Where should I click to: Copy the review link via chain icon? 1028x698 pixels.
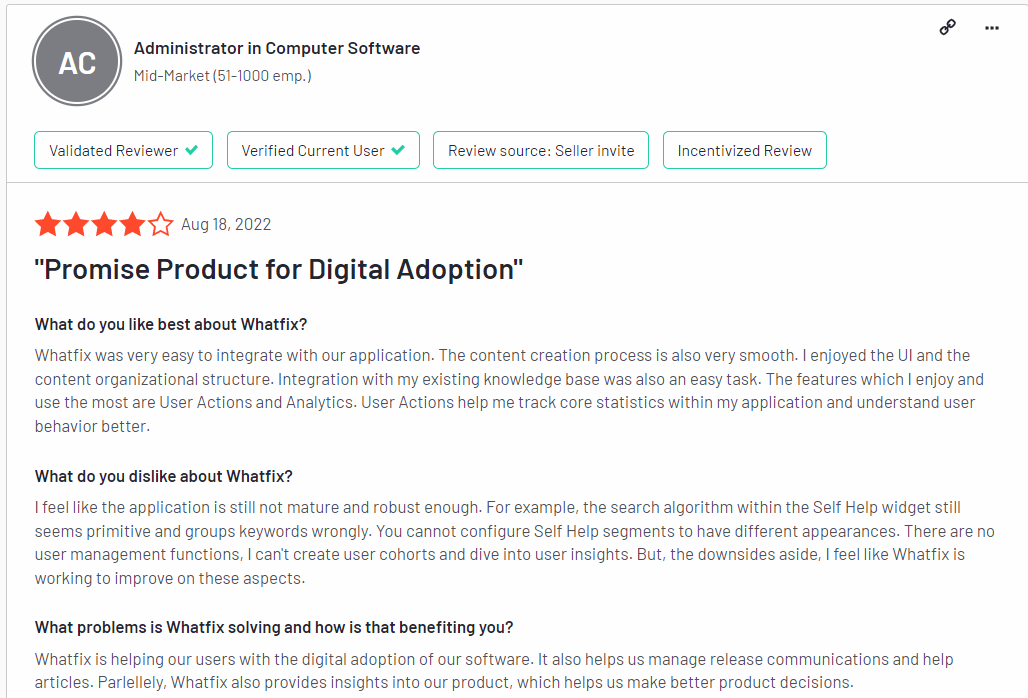click(x=947, y=28)
